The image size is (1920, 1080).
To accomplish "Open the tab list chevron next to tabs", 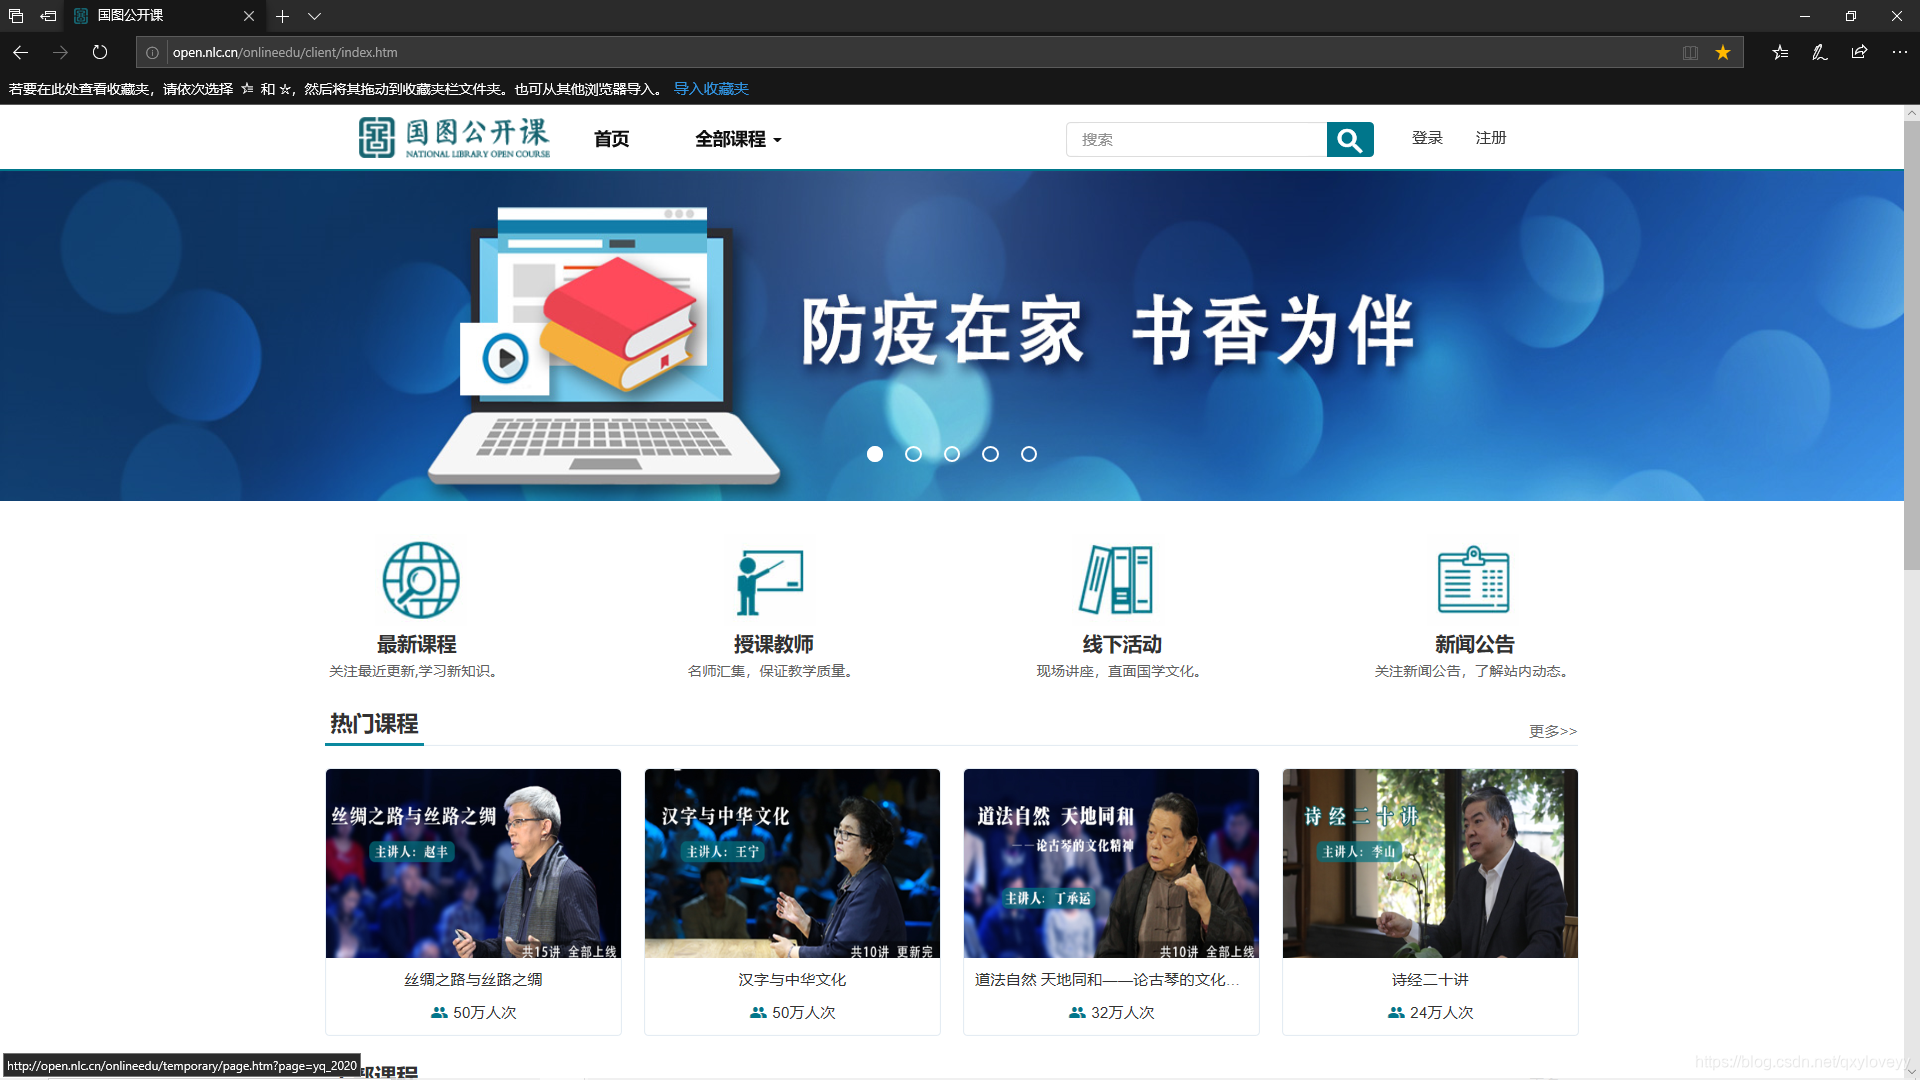I will pyautogui.click(x=315, y=16).
